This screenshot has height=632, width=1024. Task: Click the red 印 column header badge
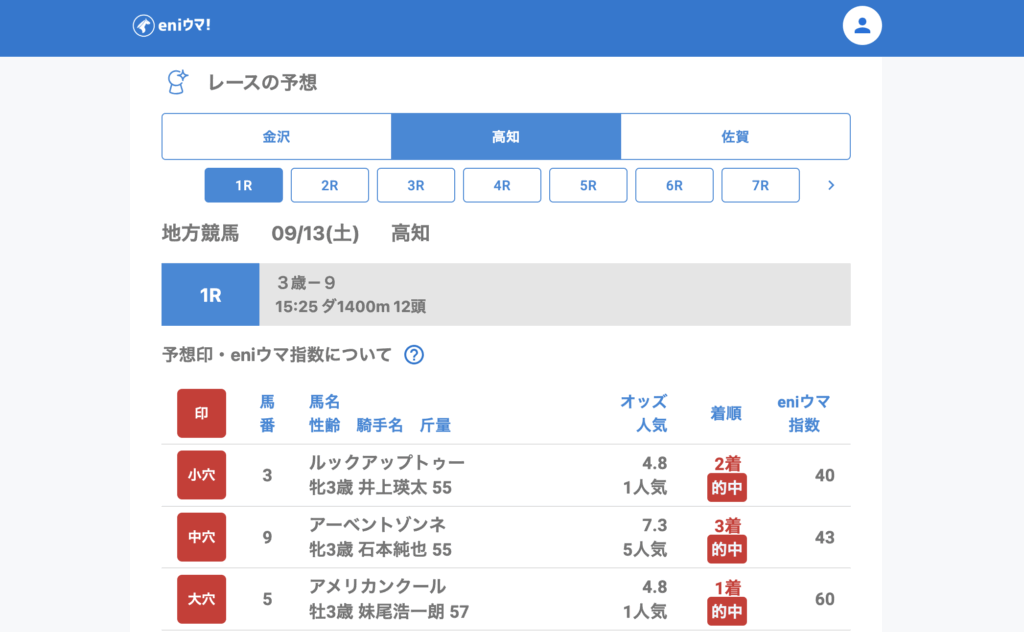(202, 413)
